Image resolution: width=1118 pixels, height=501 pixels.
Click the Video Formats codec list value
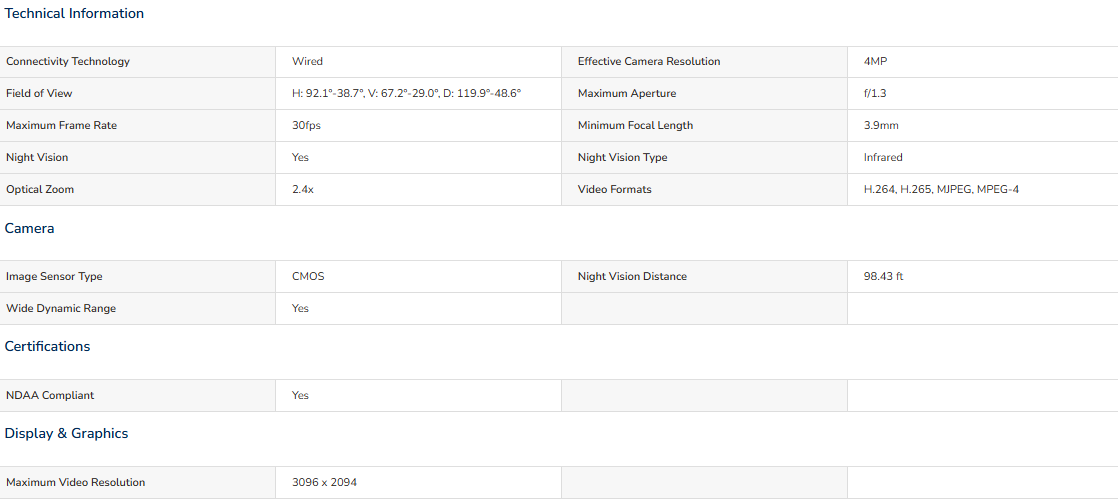coord(940,190)
